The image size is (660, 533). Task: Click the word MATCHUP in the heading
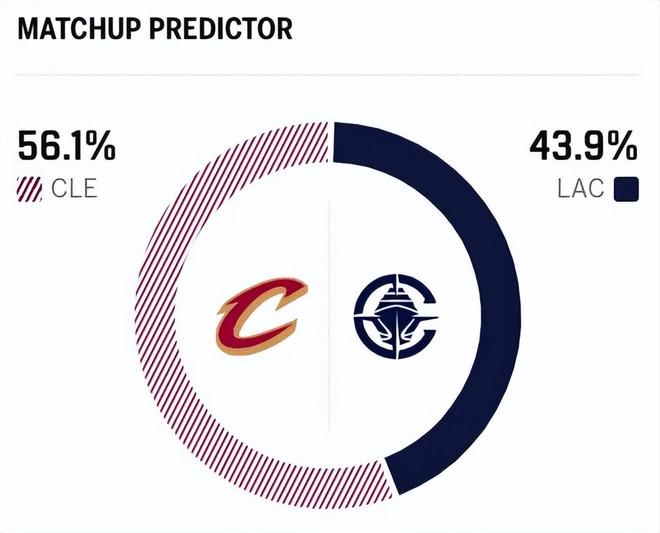coord(79,28)
